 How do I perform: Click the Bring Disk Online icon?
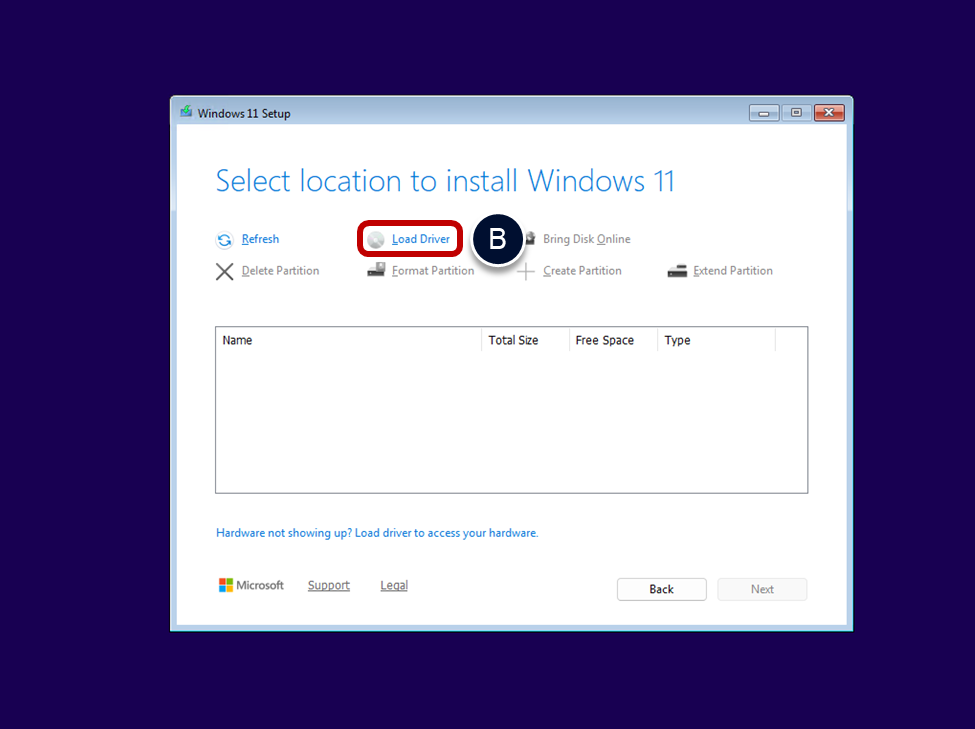pyautogui.click(x=530, y=239)
